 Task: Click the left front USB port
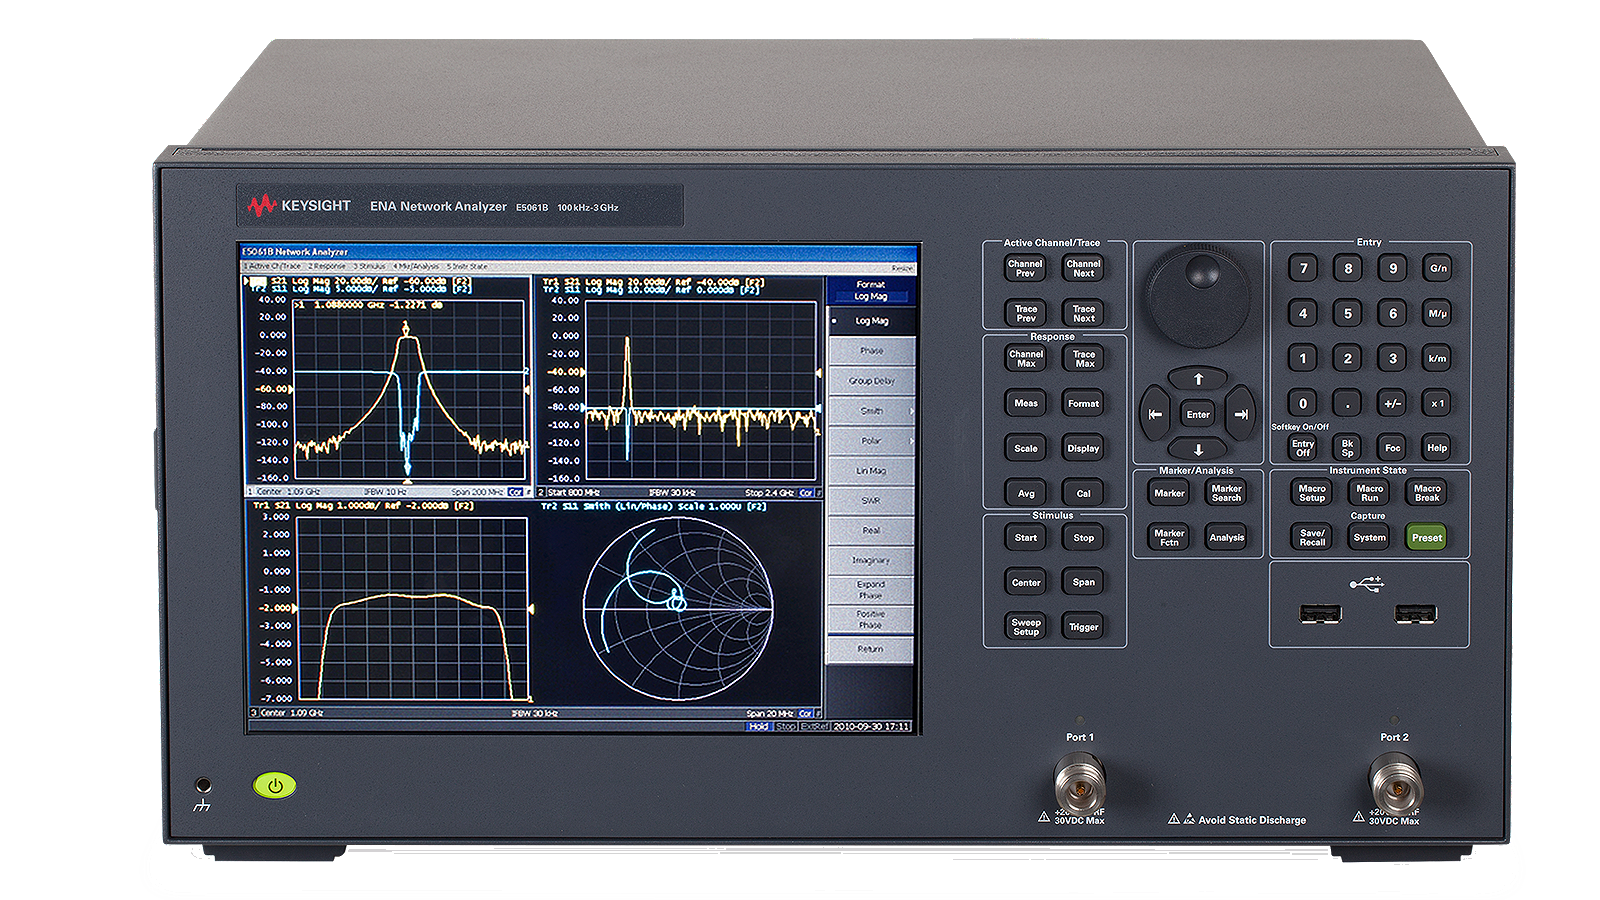point(1321,614)
